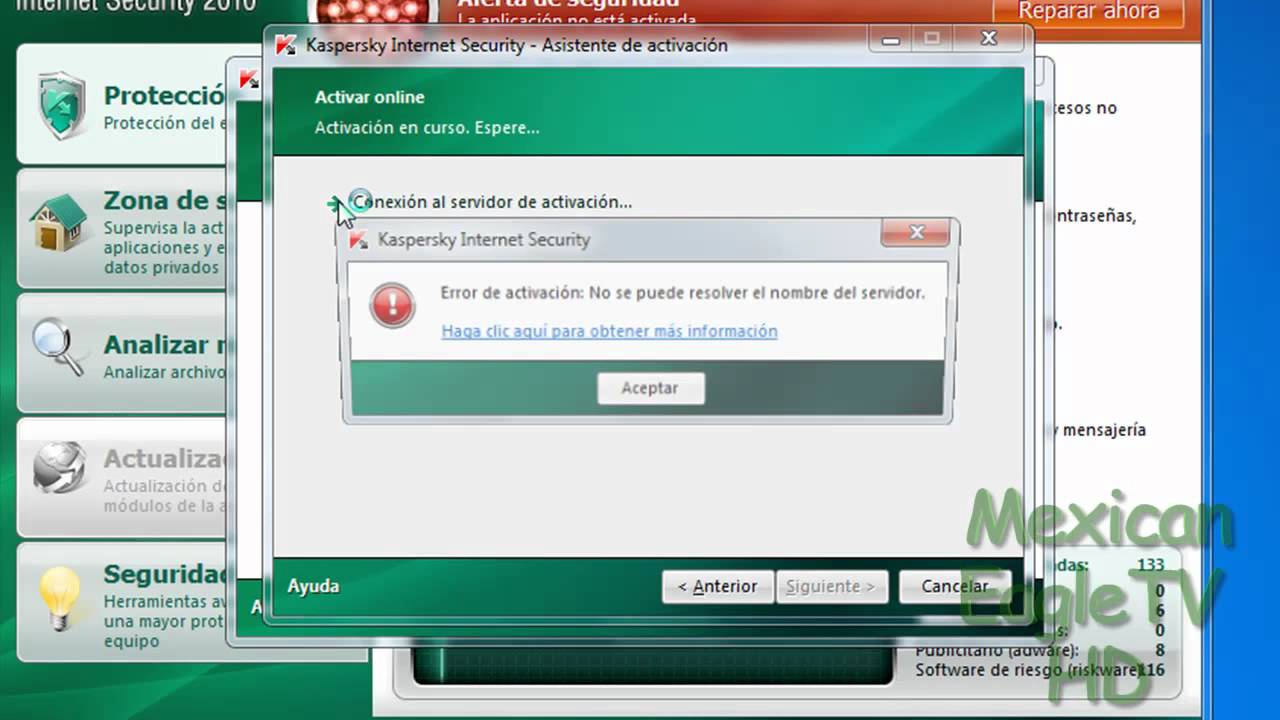Click the value 133 in the statistics list
Image resolution: width=1280 pixels, height=720 pixels.
tap(1150, 566)
